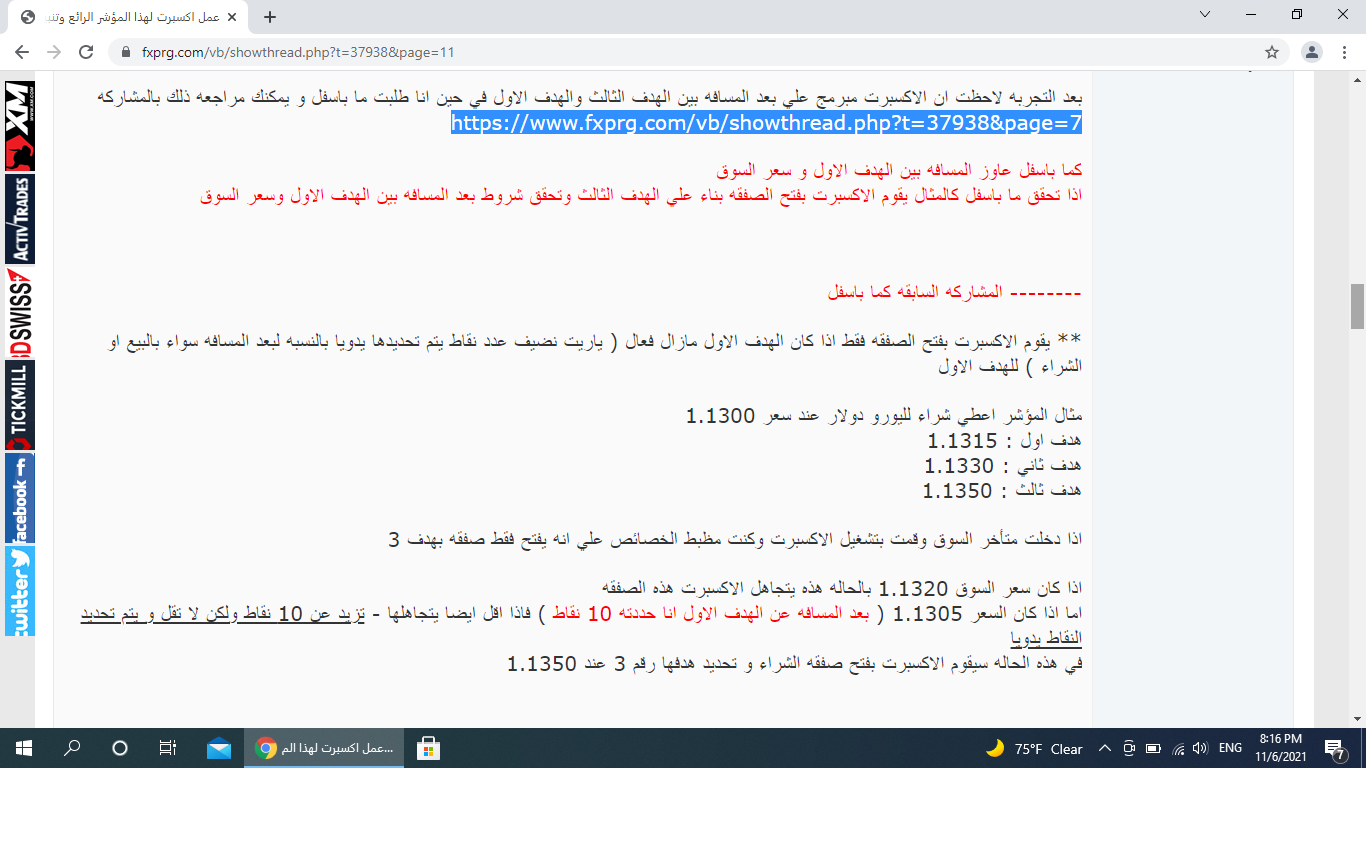Bookmark this page with the star icon
The image size is (1366, 842).
[1272, 52]
